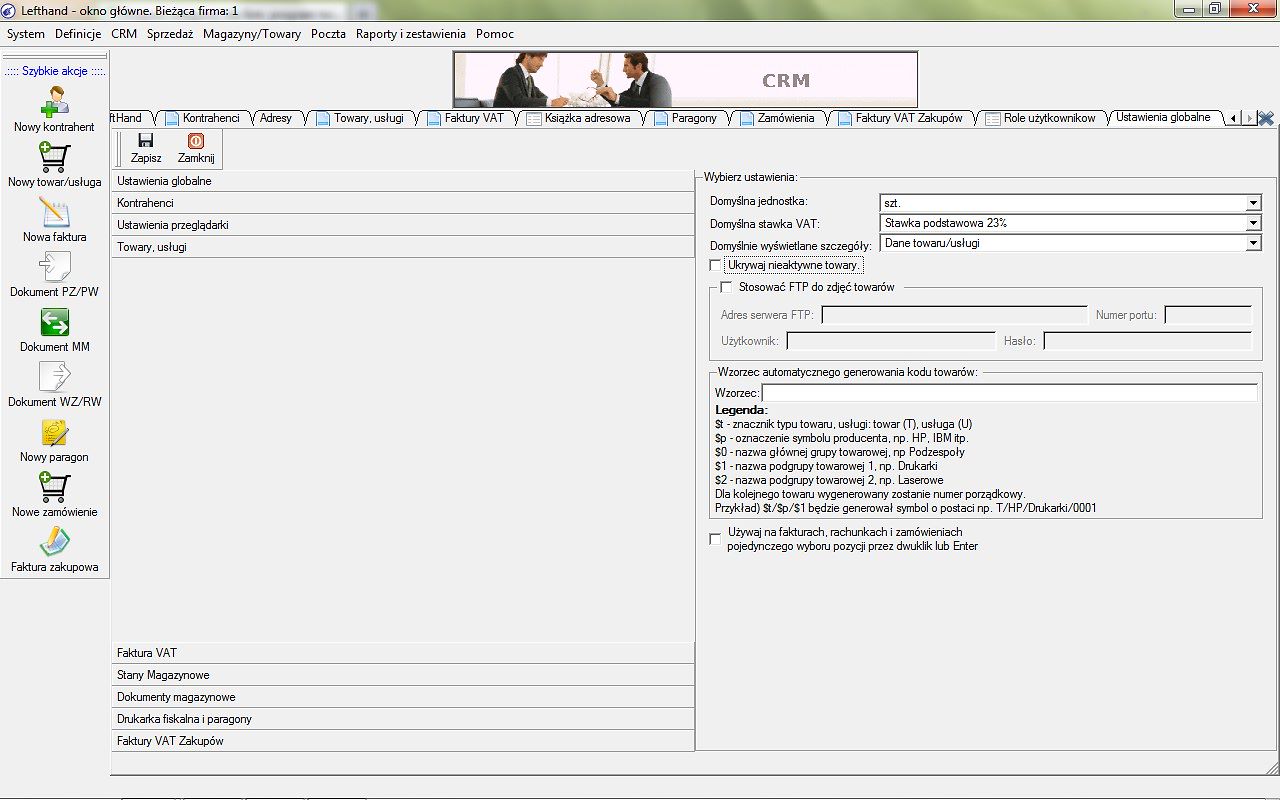Open the Dokument PZ/PW icon
This screenshot has height=800, width=1280.
(x=54, y=268)
